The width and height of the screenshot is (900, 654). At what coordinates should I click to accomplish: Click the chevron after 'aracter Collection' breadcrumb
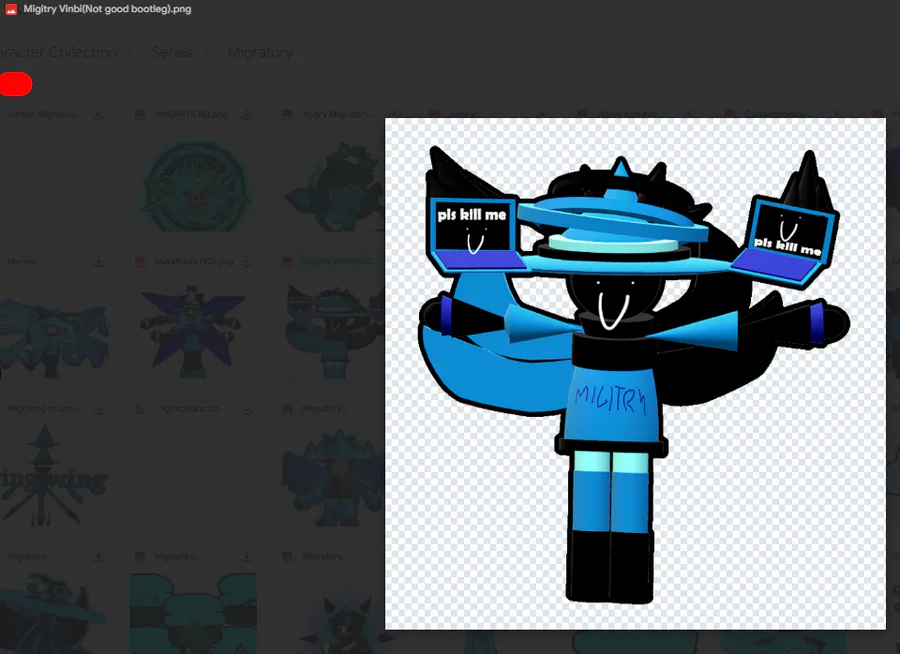coord(130,52)
